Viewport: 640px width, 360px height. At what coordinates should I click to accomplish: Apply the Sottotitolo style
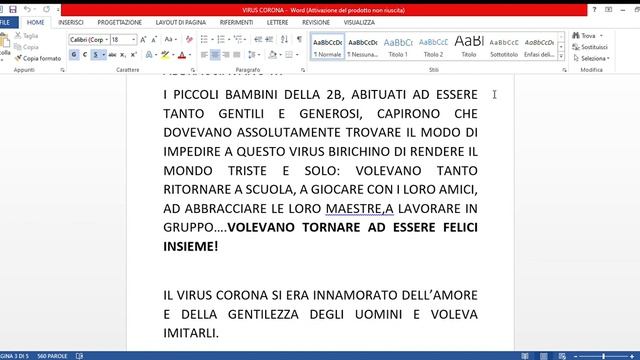(x=504, y=47)
